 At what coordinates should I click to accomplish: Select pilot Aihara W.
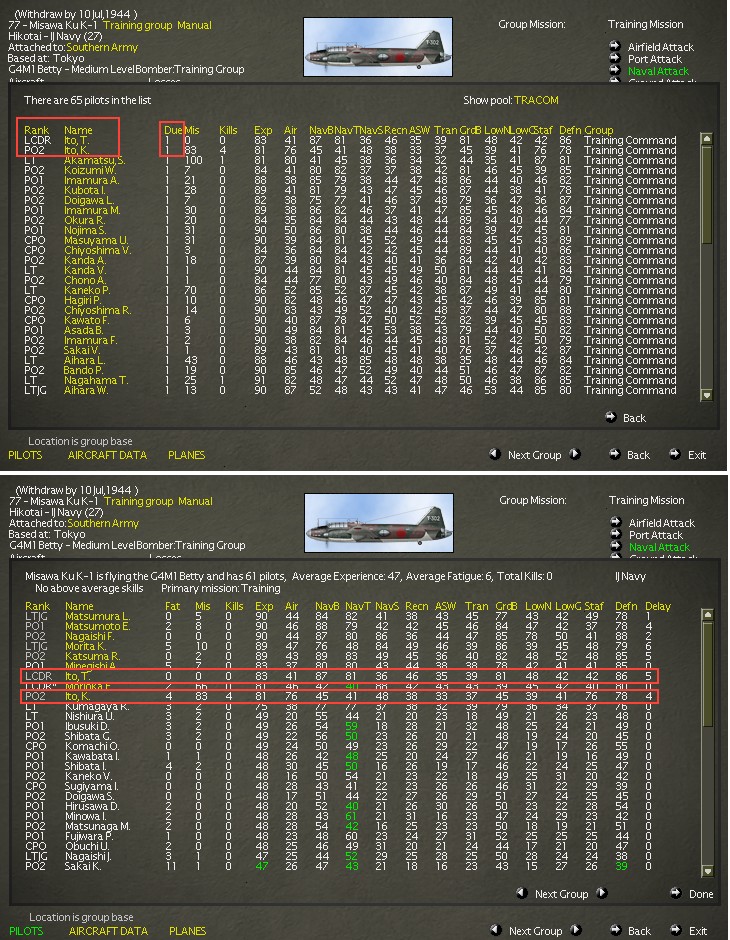[x=86, y=390]
